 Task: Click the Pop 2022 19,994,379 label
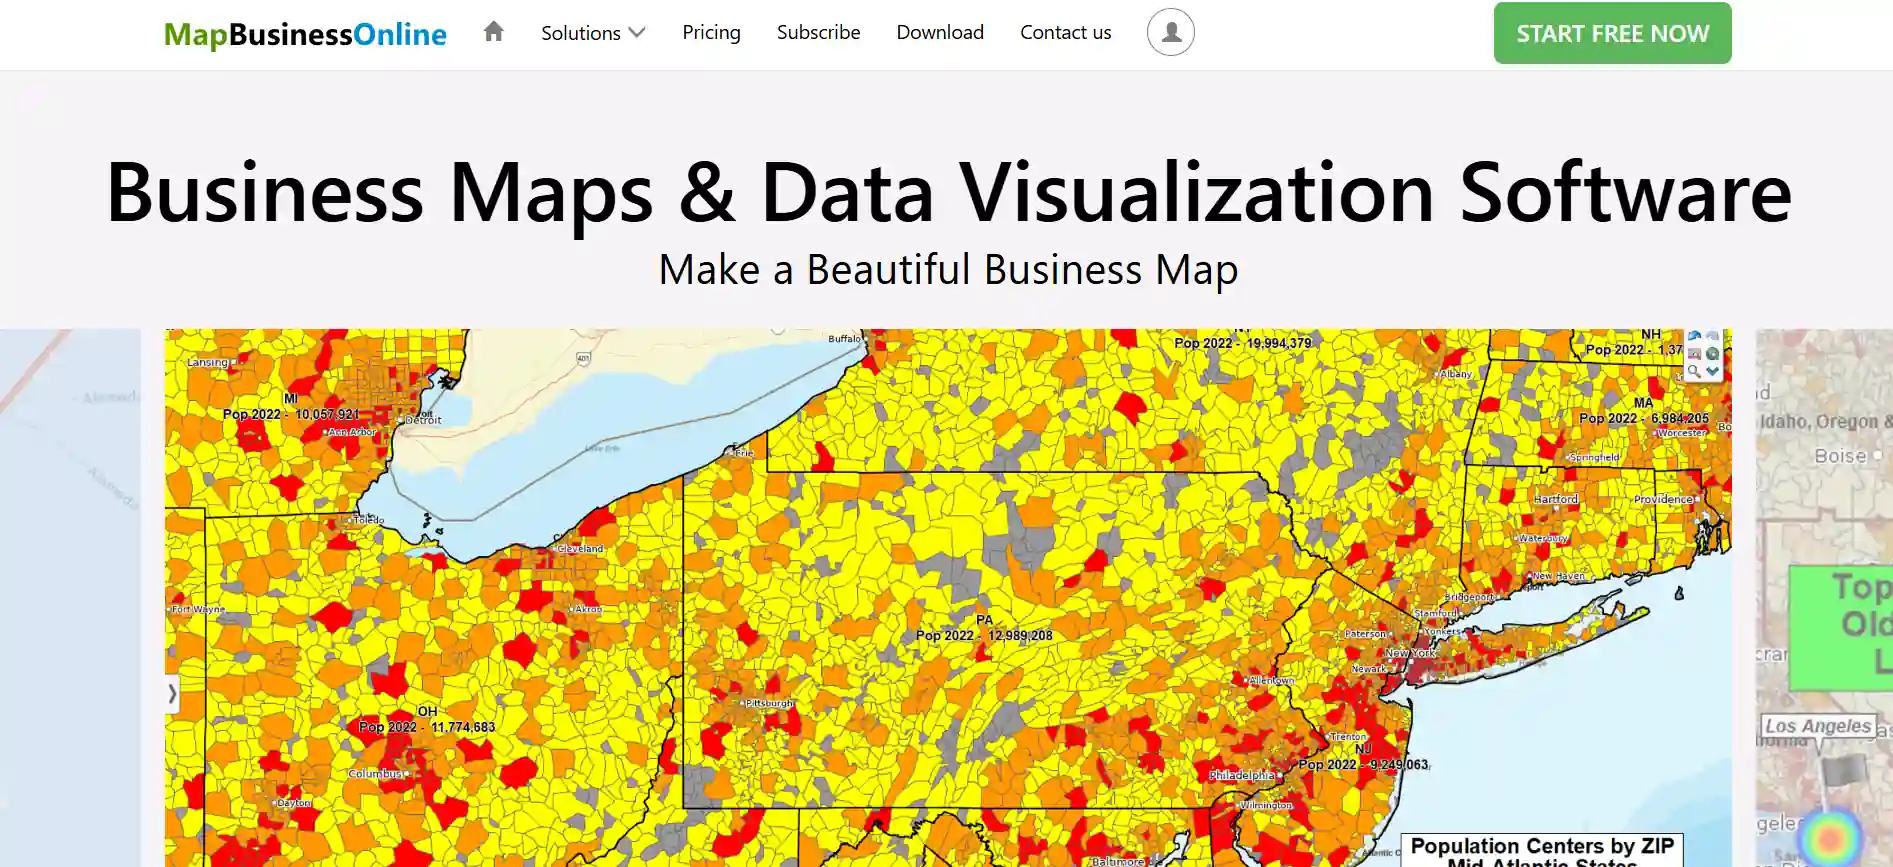1242,342
